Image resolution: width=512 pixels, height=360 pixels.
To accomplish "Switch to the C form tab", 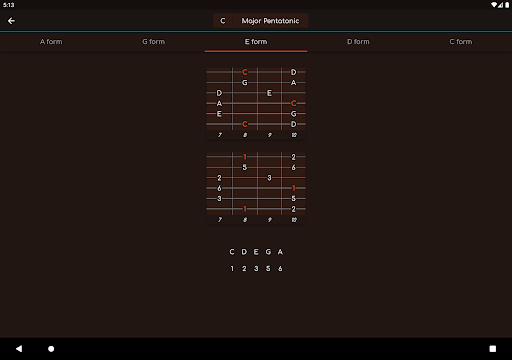I will [461, 42].
